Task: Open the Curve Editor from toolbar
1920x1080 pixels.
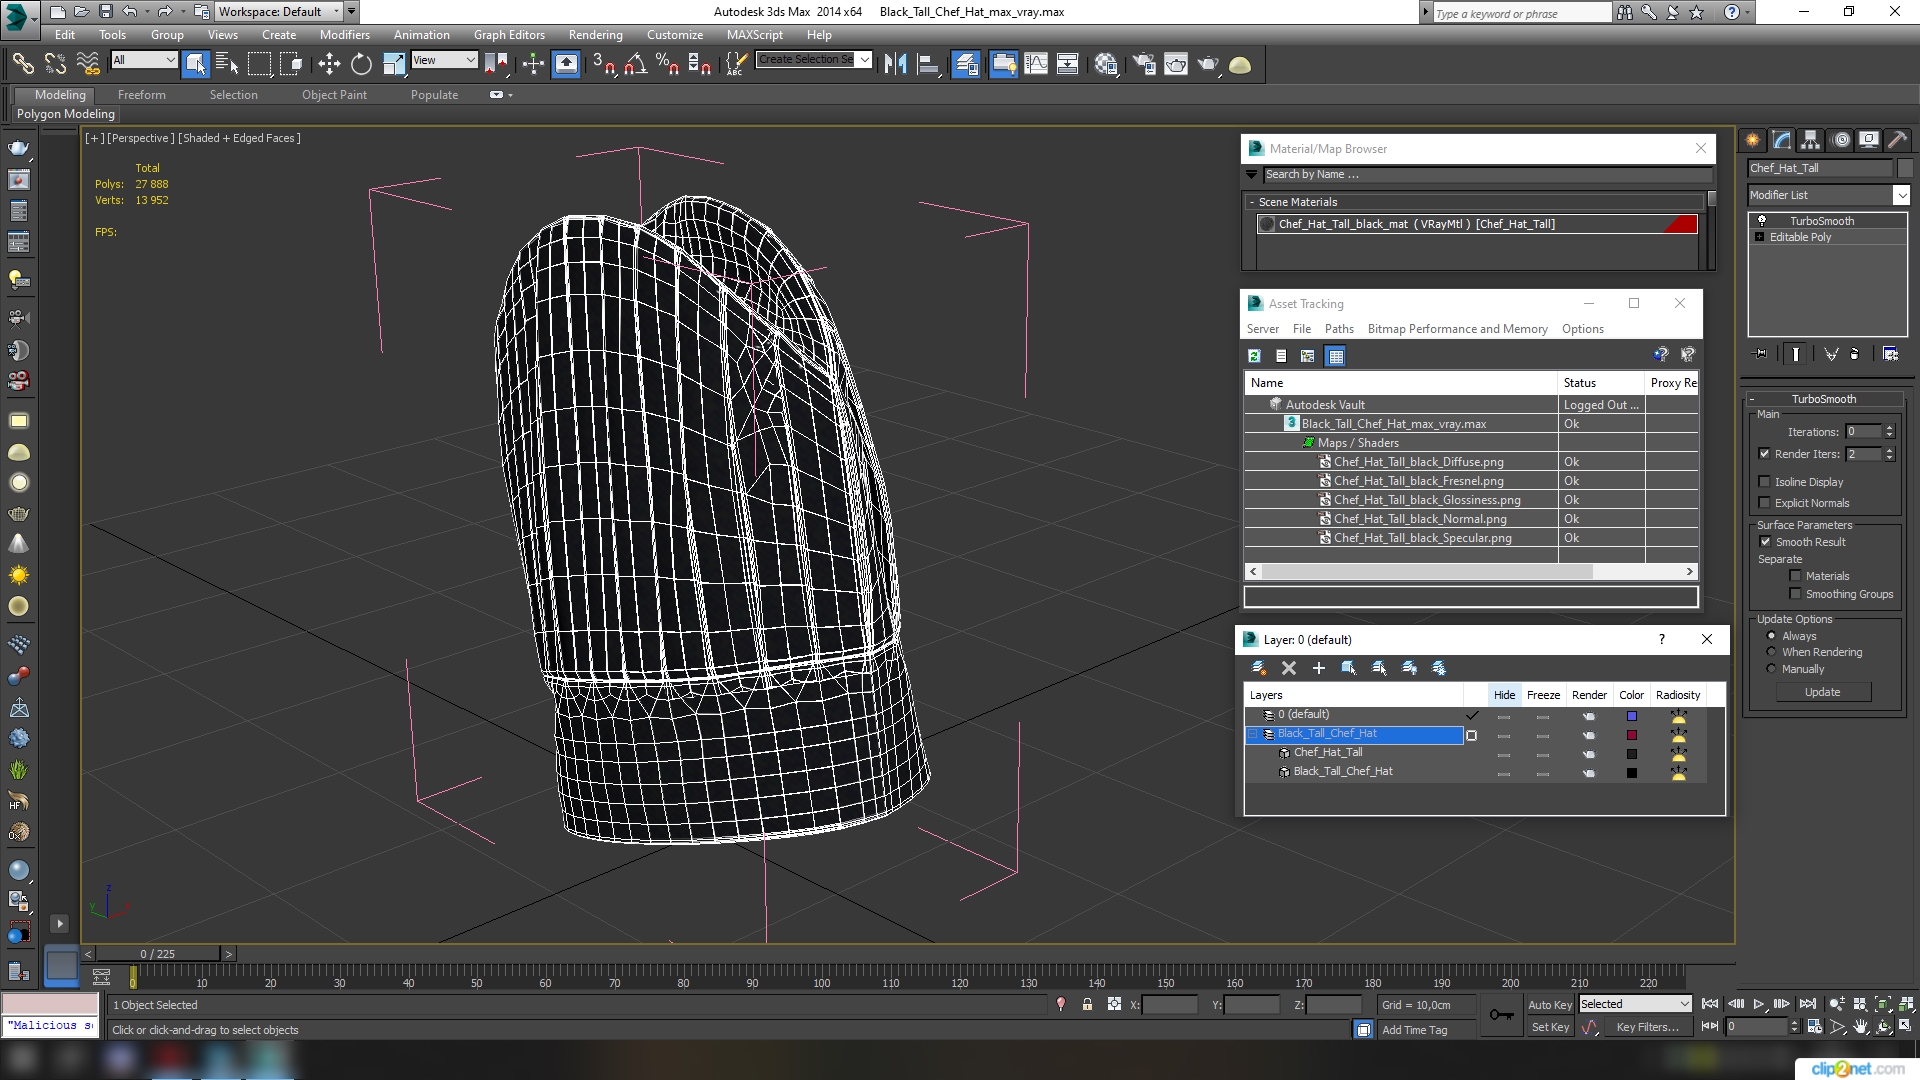Action: coord(1036,64)
